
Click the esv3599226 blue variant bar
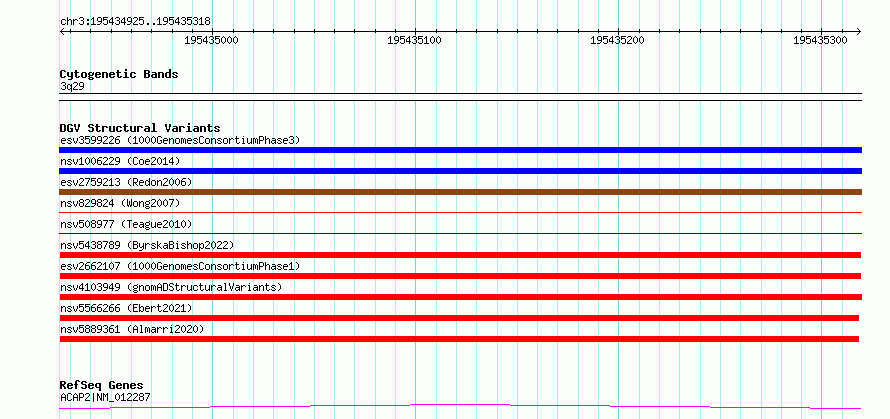(x=460, y=150)
